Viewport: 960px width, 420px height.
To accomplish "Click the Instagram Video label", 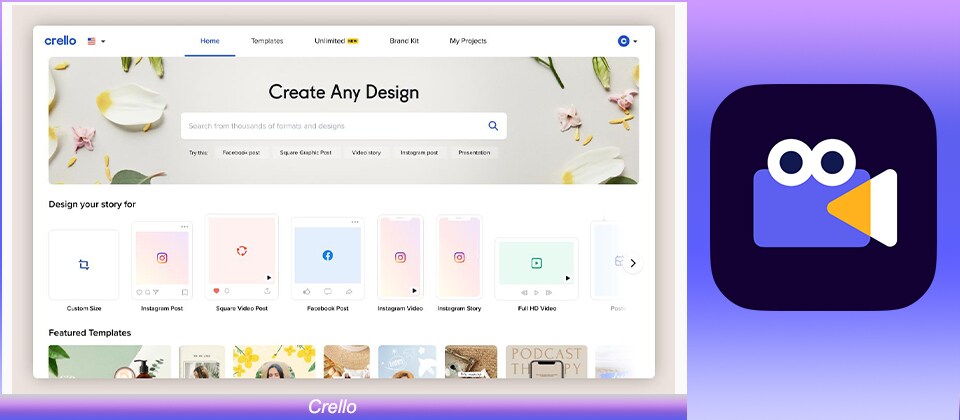I will pyautogui.click(x=400, y=309).
